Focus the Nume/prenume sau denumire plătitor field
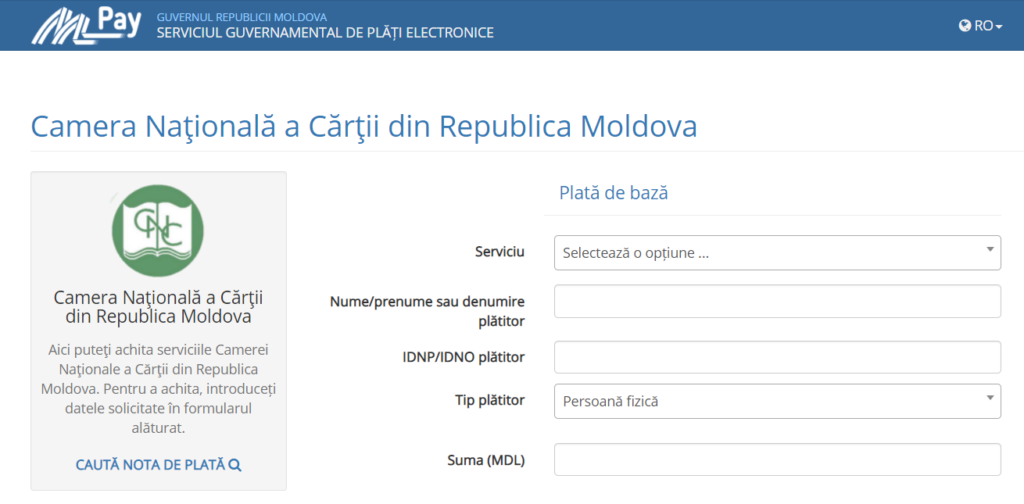The image size is (1024, 504). point(777,301)
